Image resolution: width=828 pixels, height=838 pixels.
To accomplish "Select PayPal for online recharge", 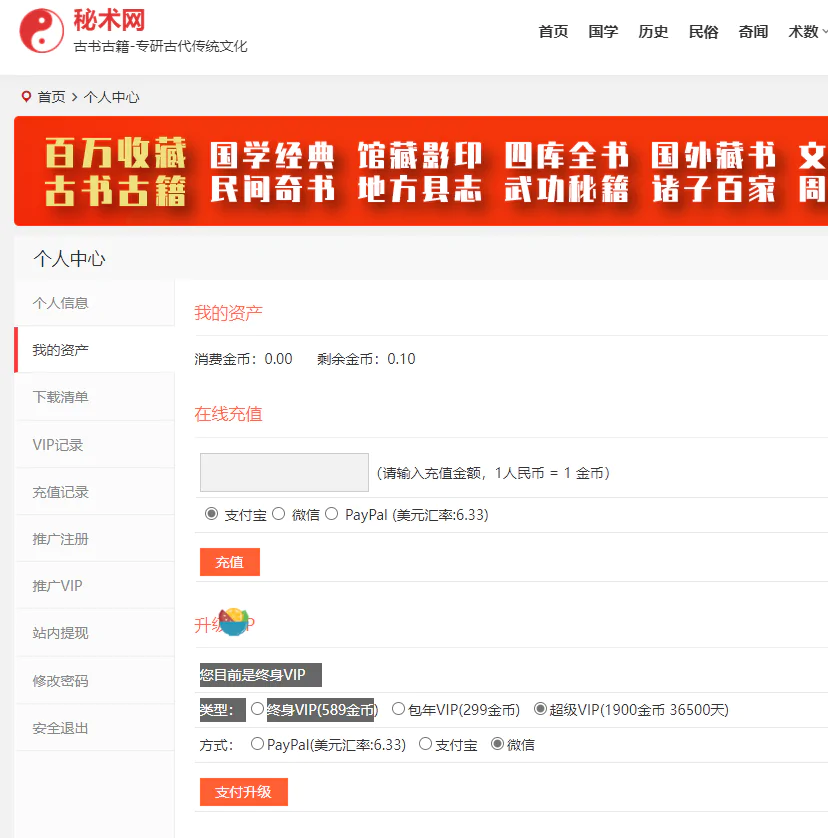I will [x=331, y=514].
